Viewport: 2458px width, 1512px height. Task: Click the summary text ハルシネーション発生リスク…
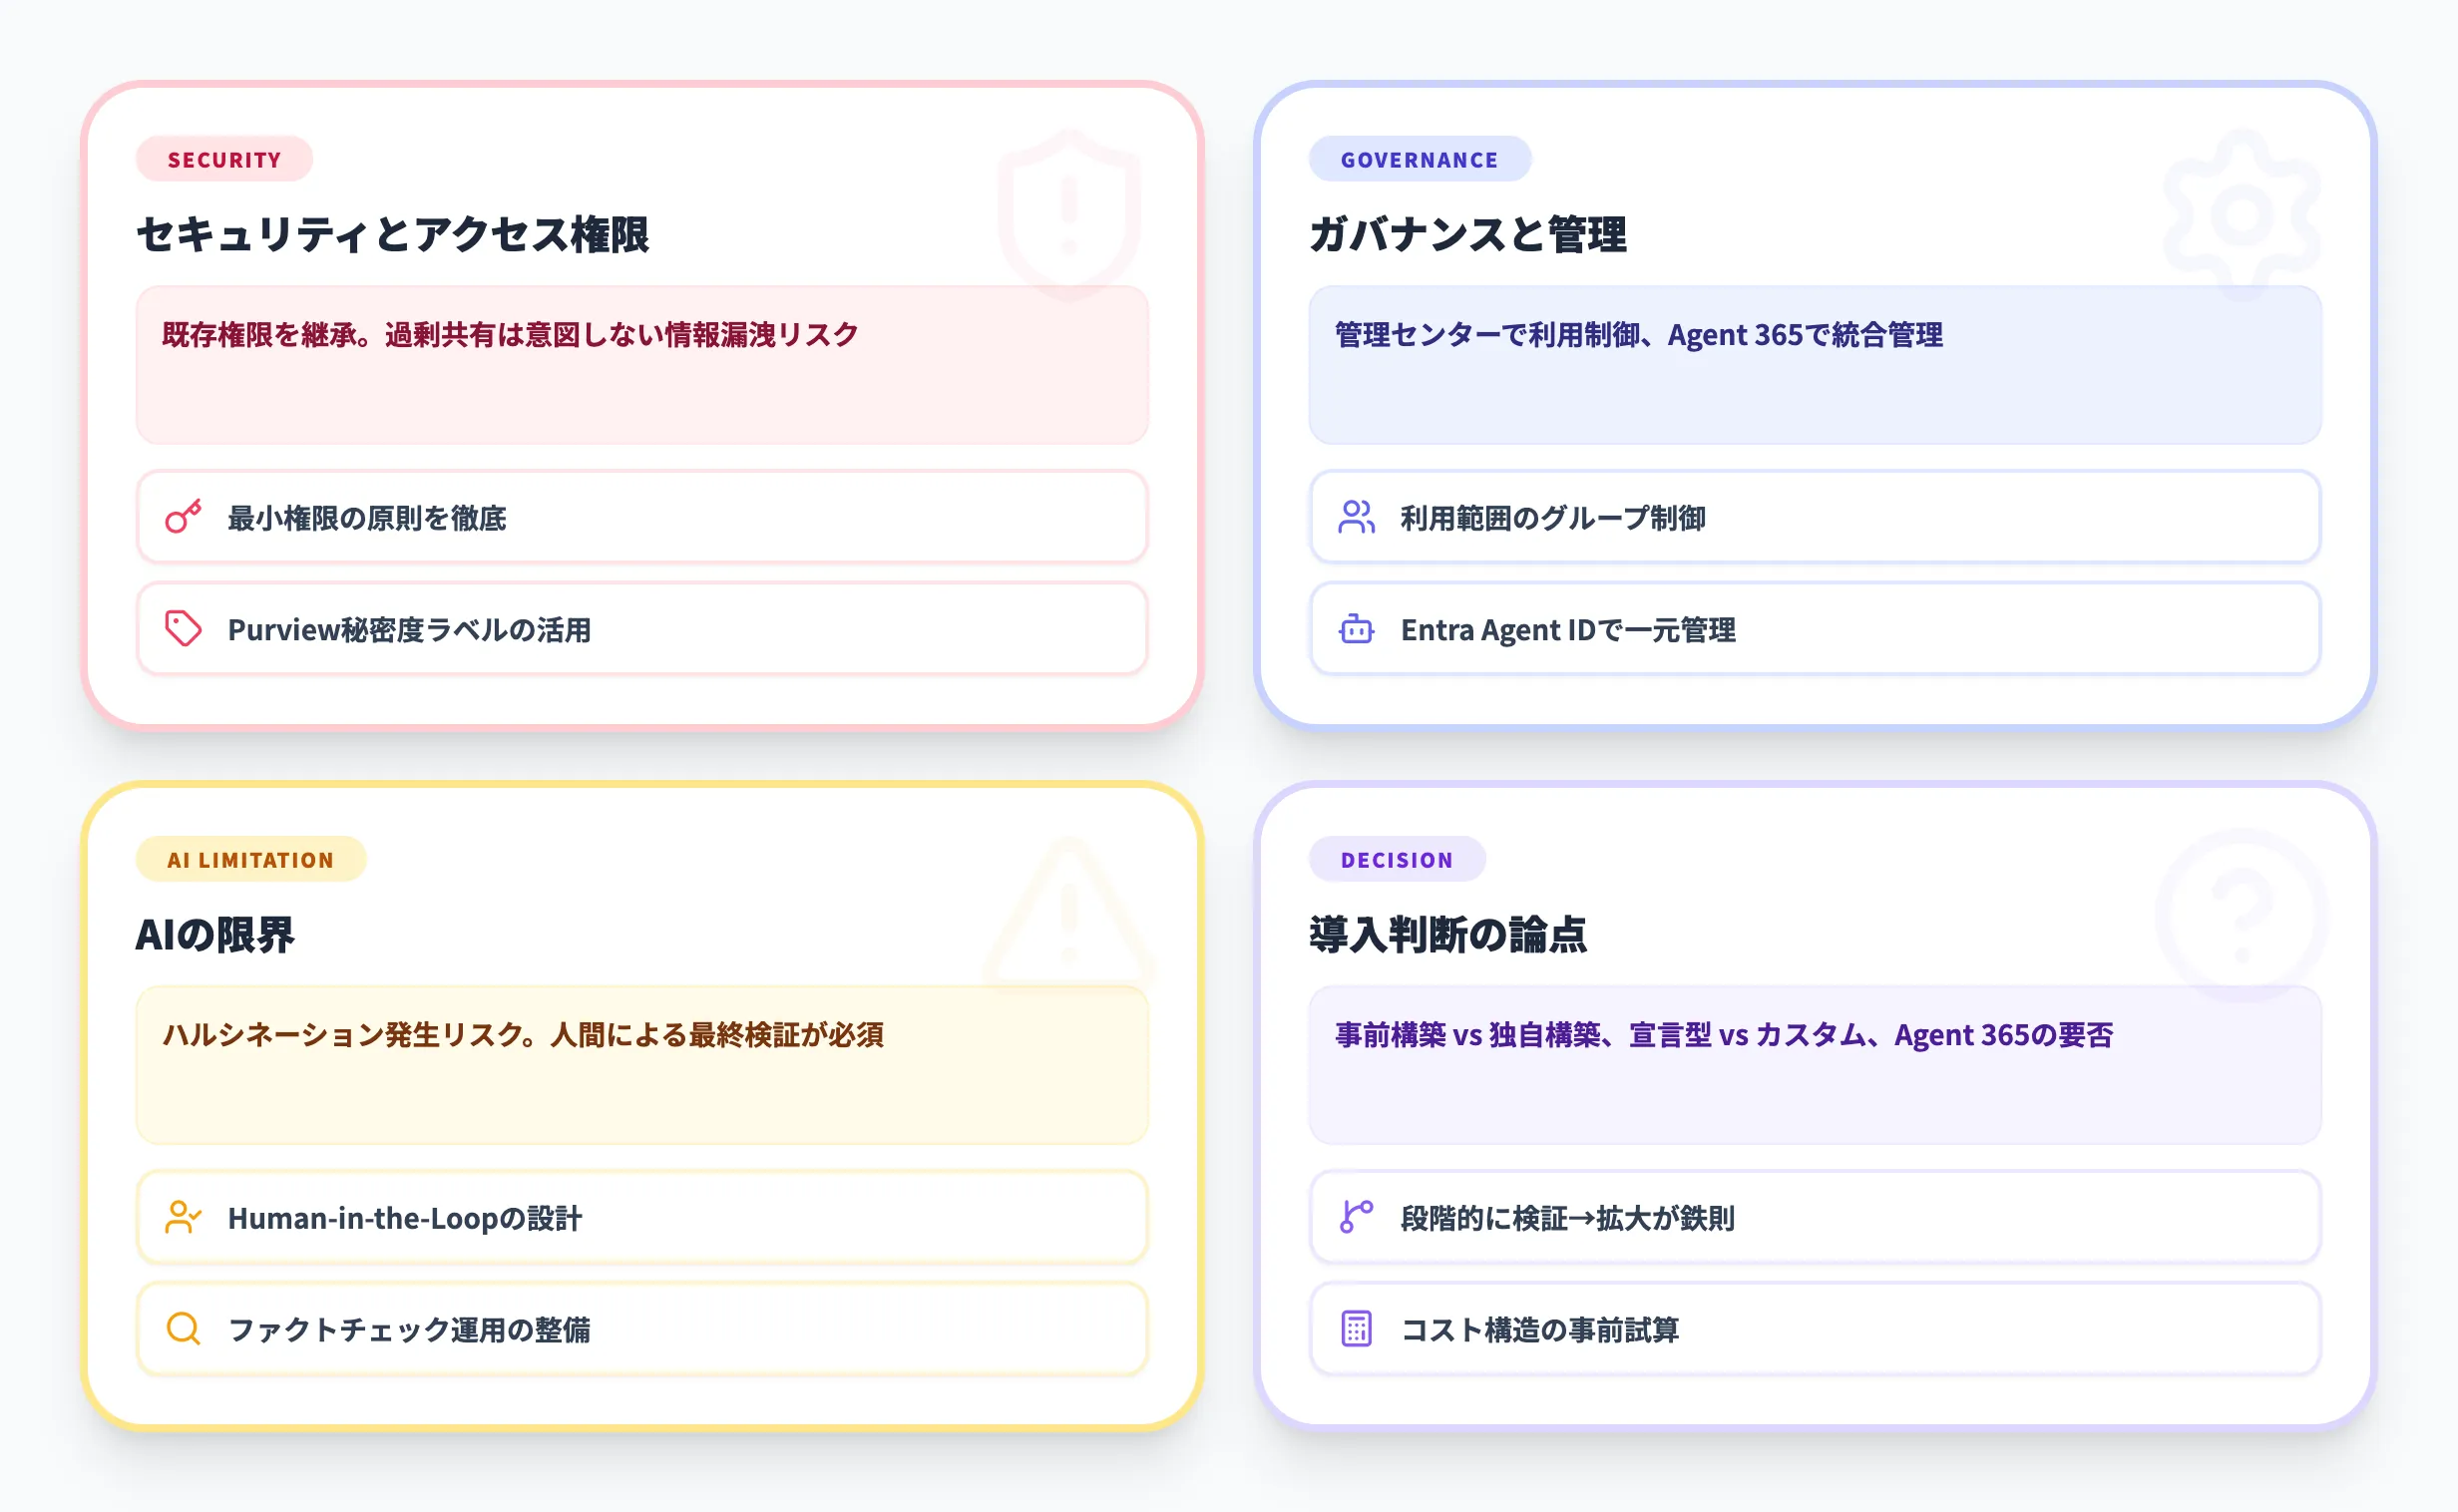click(523, 1034)
